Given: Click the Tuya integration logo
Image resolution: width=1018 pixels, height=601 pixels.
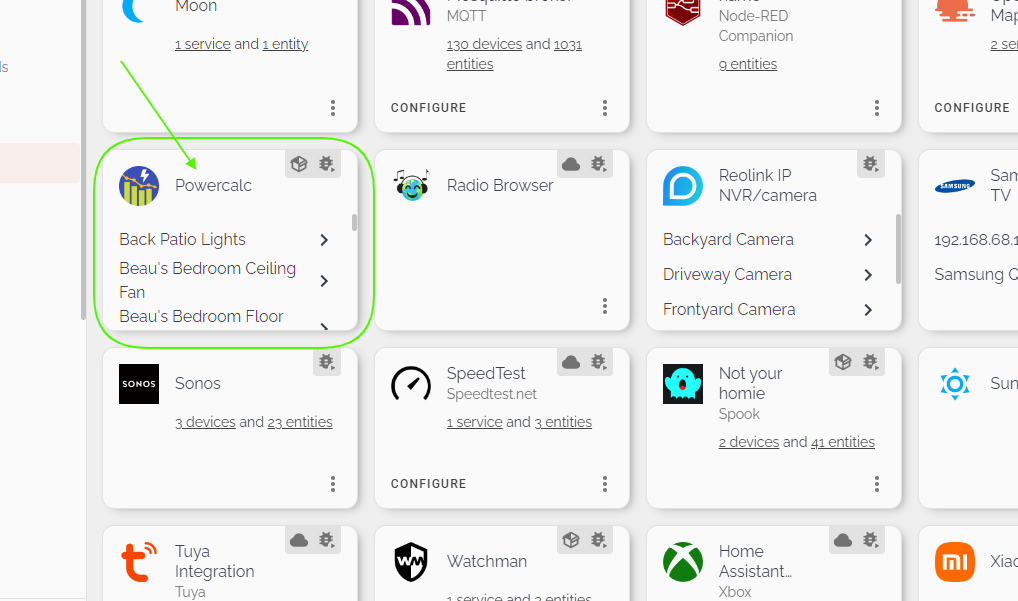Looking at the screenshot, I should pos(138,561).
